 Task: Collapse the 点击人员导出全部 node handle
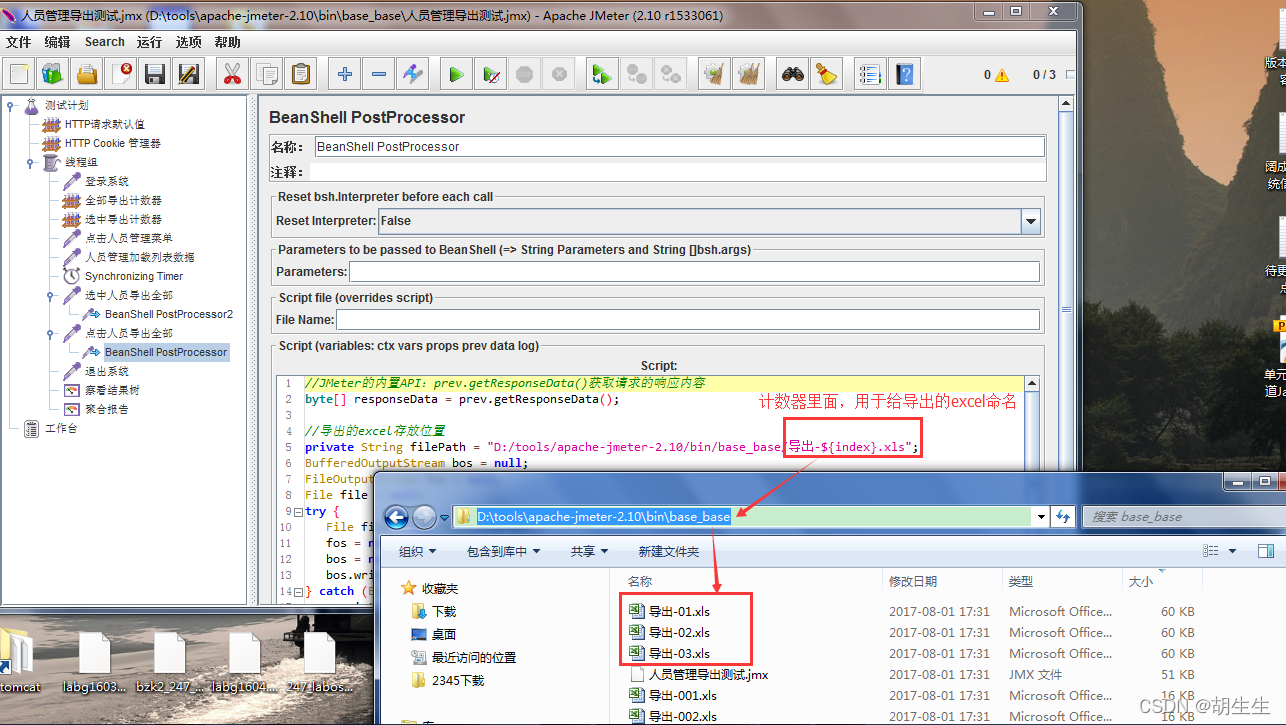point(51,334)
